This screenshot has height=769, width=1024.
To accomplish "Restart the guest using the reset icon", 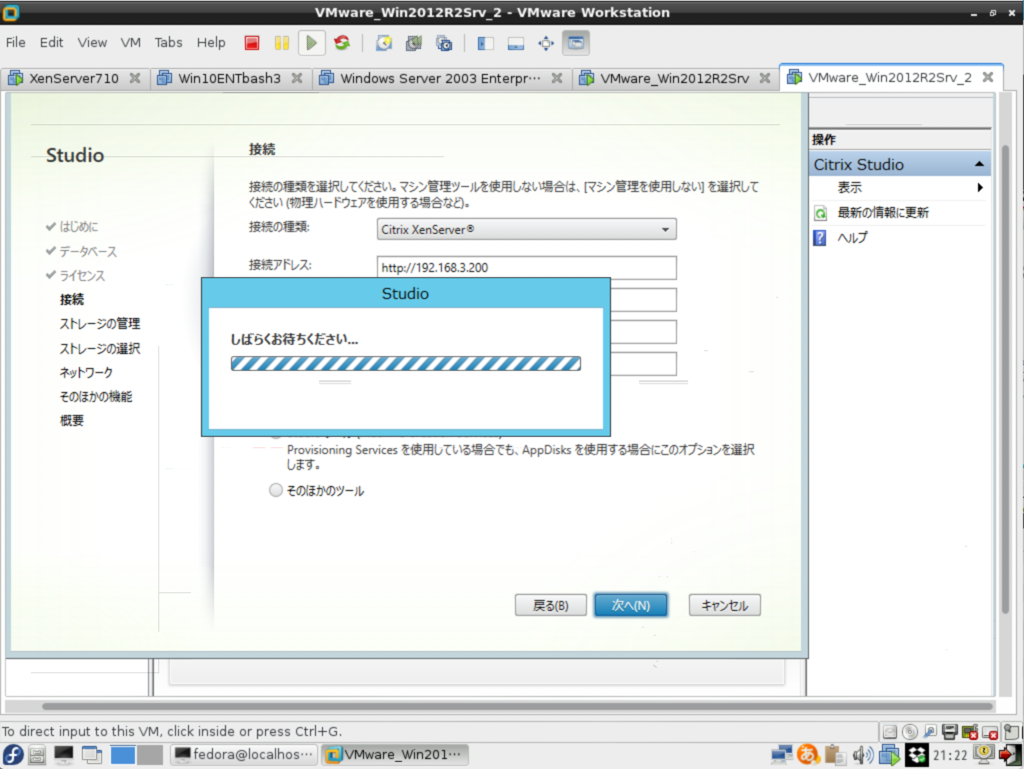I will pos(342,43).
